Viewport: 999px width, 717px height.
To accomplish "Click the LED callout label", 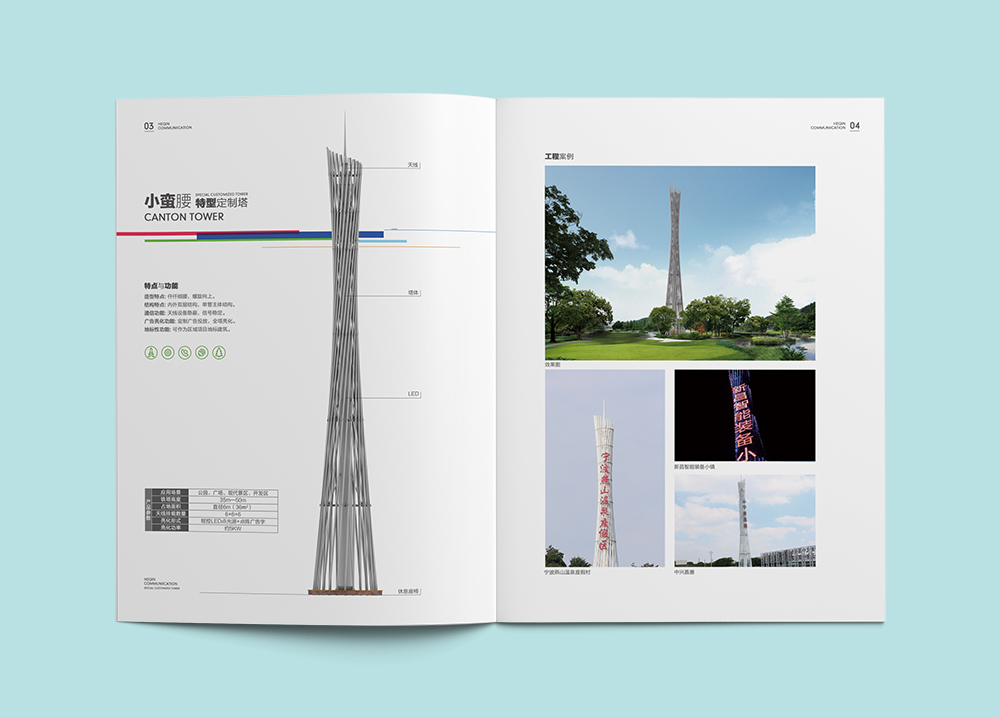I will coord(412,394).
